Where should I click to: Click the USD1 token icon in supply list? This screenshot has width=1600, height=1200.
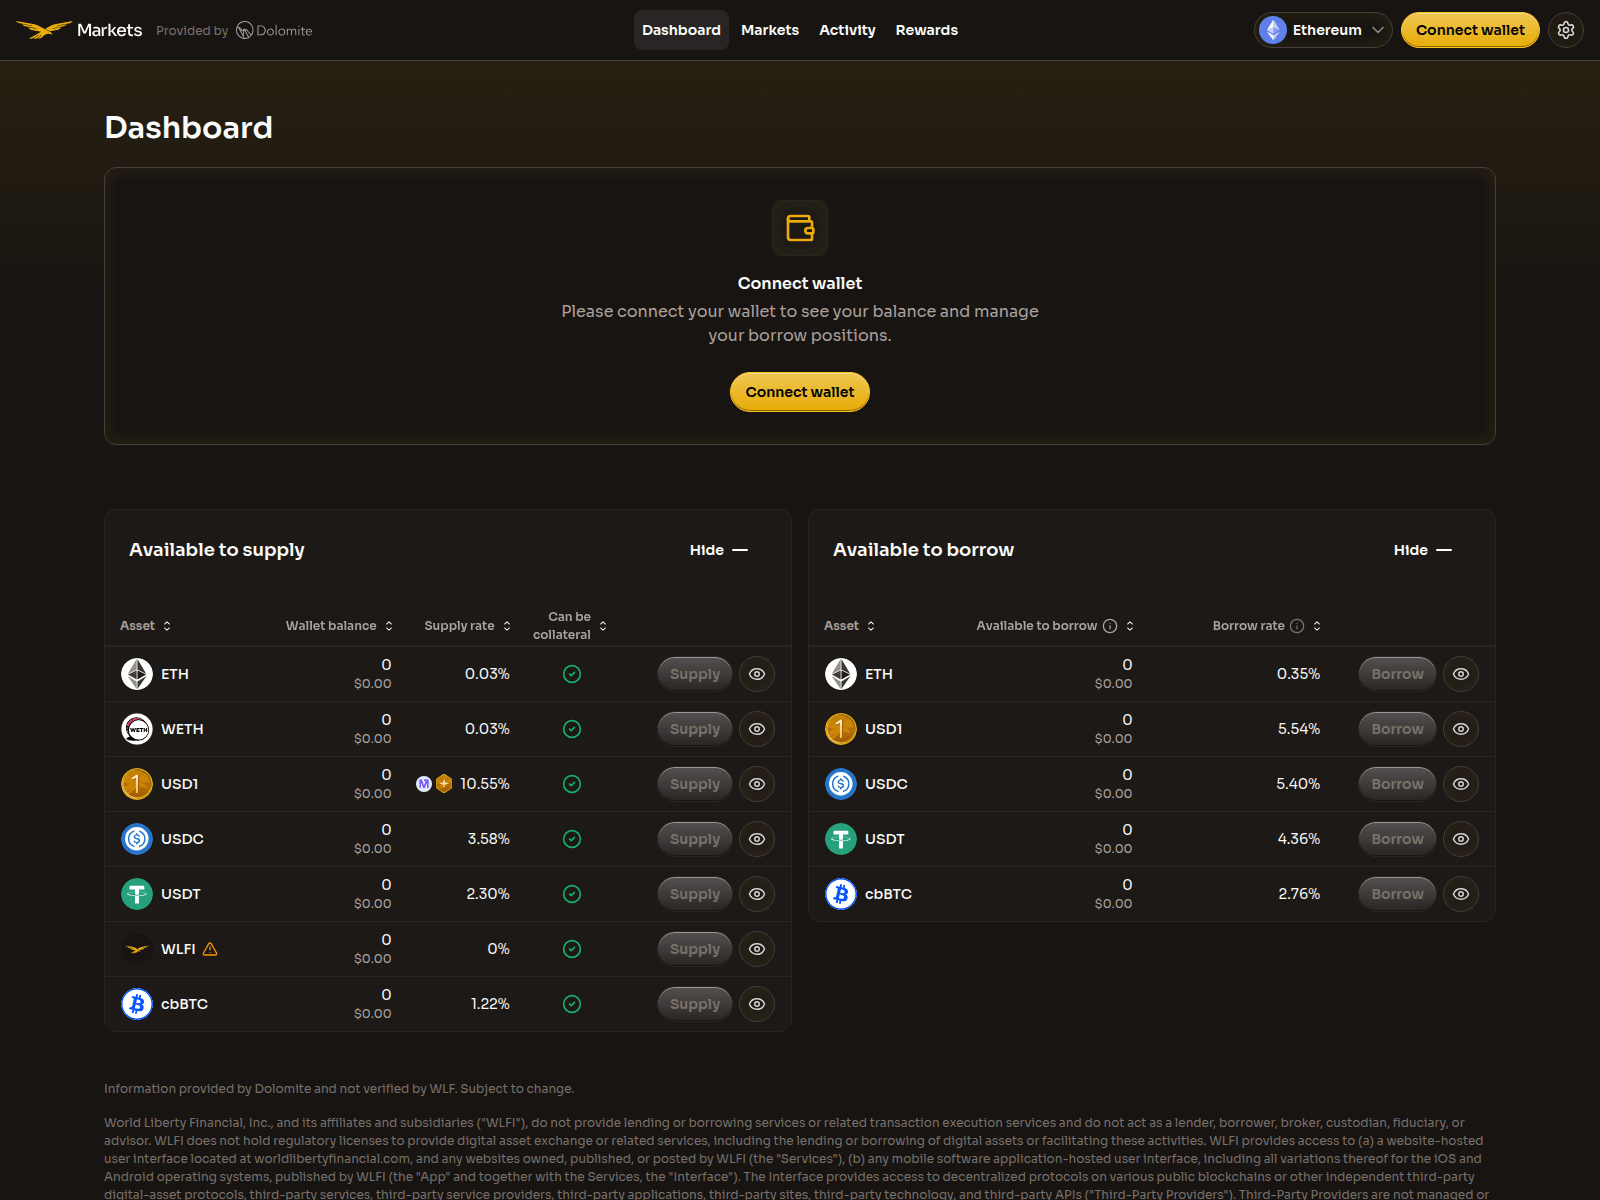pyautogui.click(x=137, y=784)
